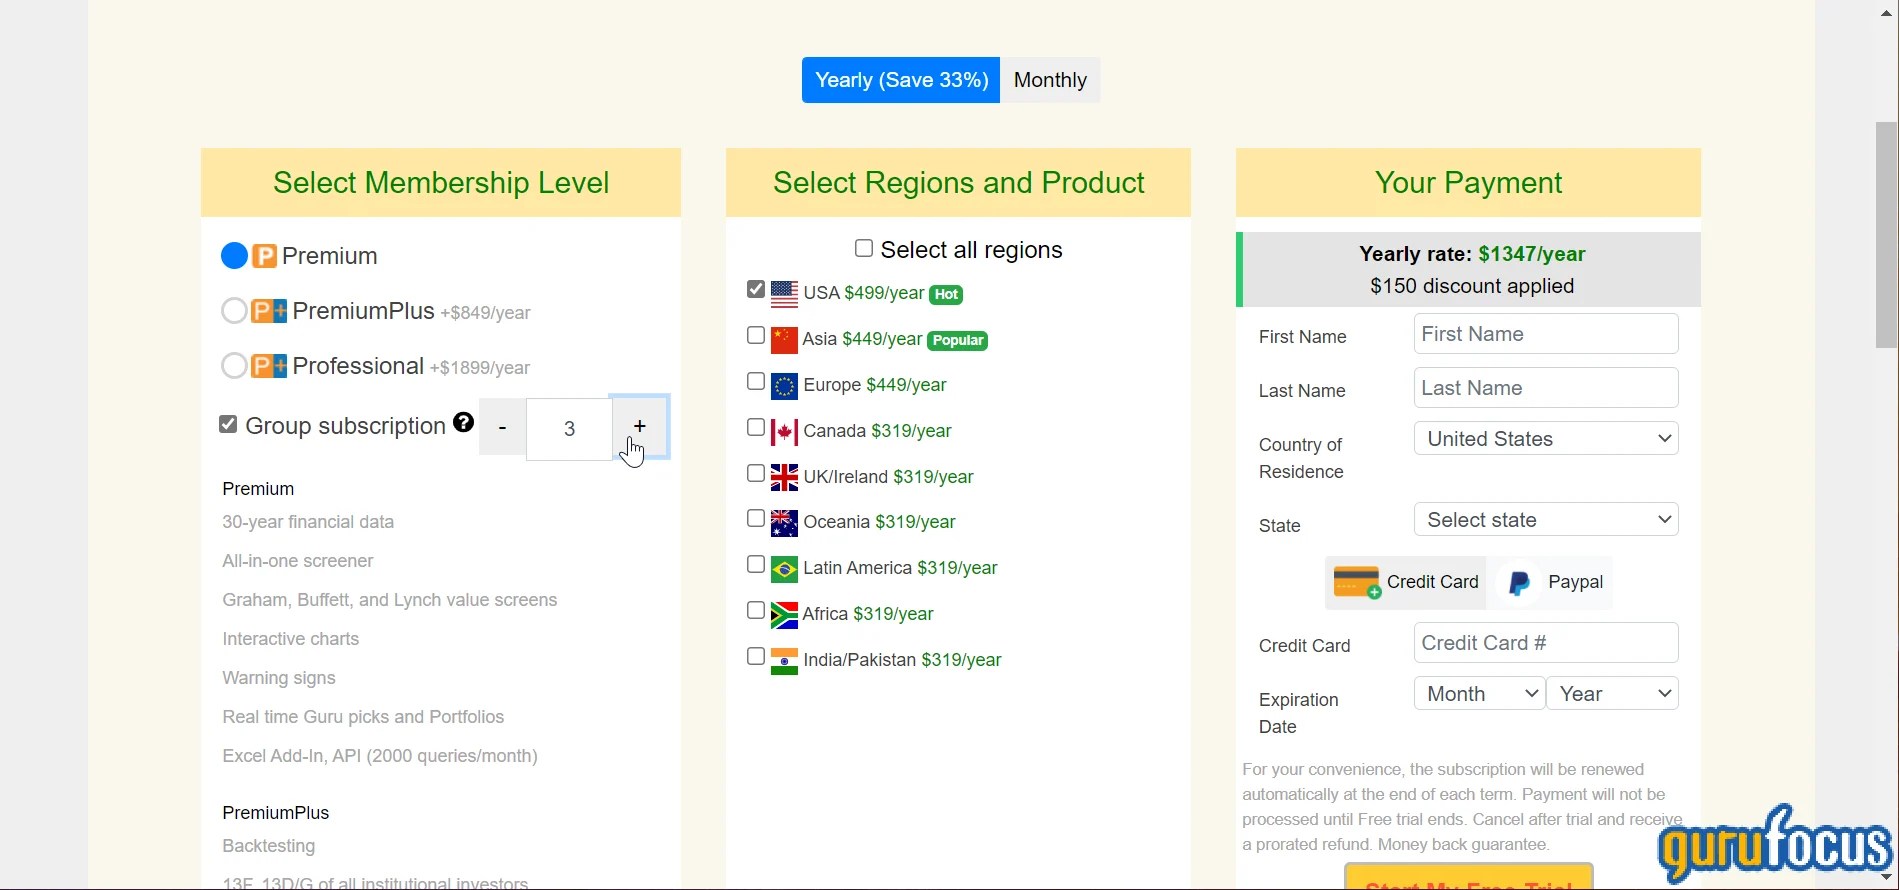Click the 'Yearly rate: $1347/year' text

pos(1472,254)
